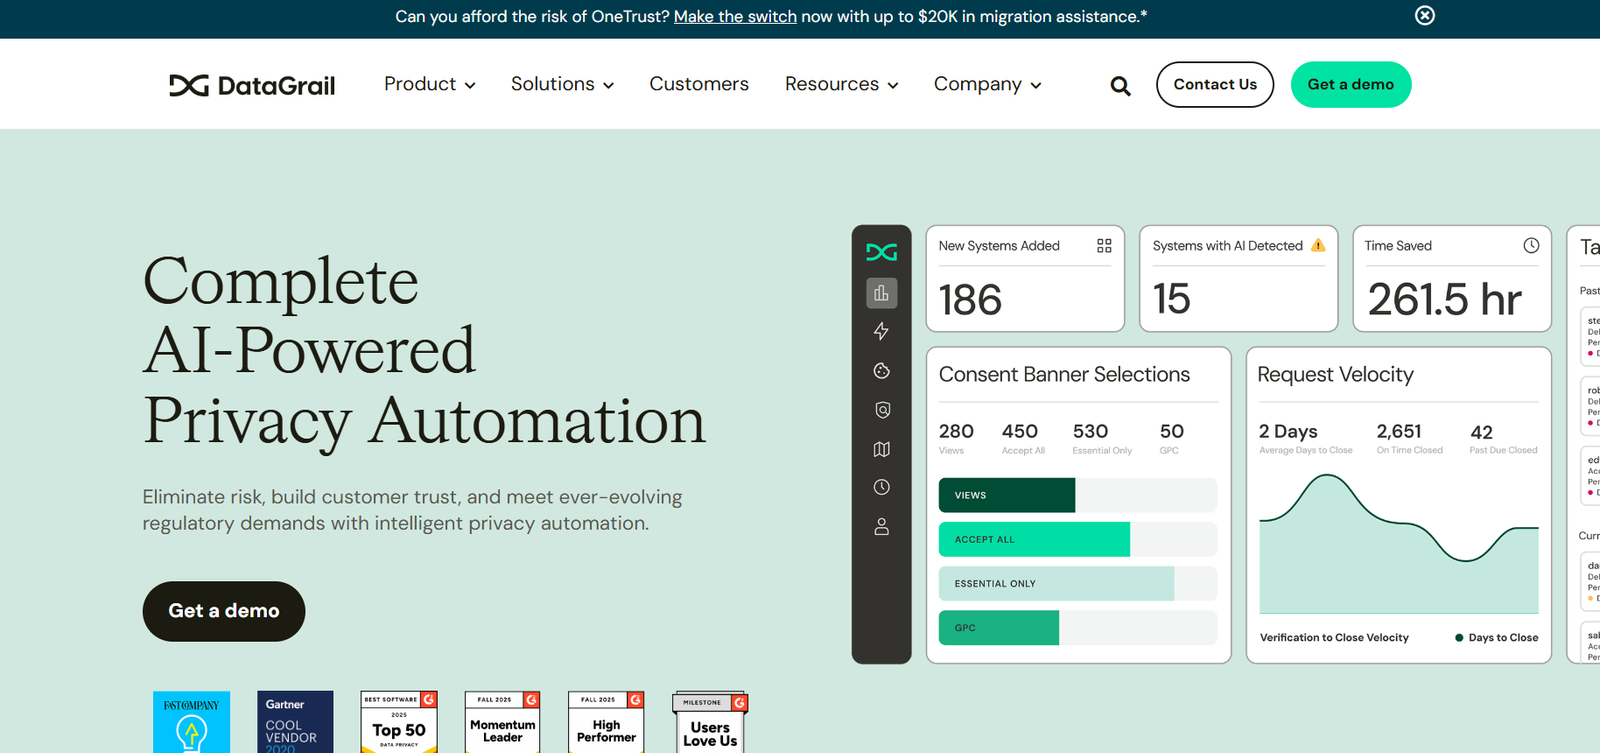1600x753 pixels.
Task: Expand the Solutions dropdown menu
Action: pyautogui.click(x=562, y=84)
